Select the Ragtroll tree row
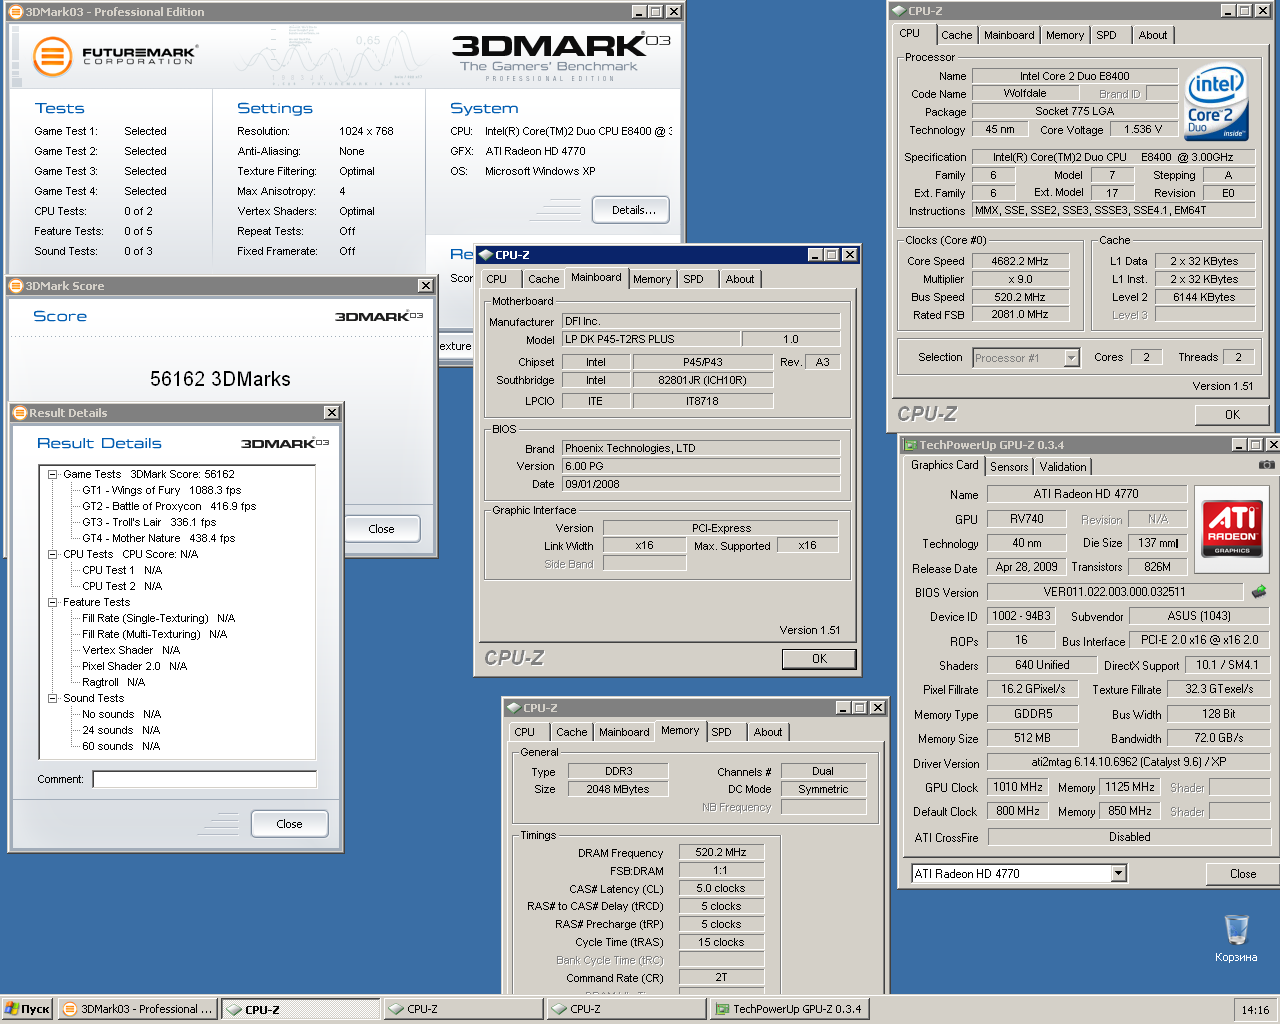Image resolution: width=1280 pixels, height=1024 pixels. [x=113, y=682]
